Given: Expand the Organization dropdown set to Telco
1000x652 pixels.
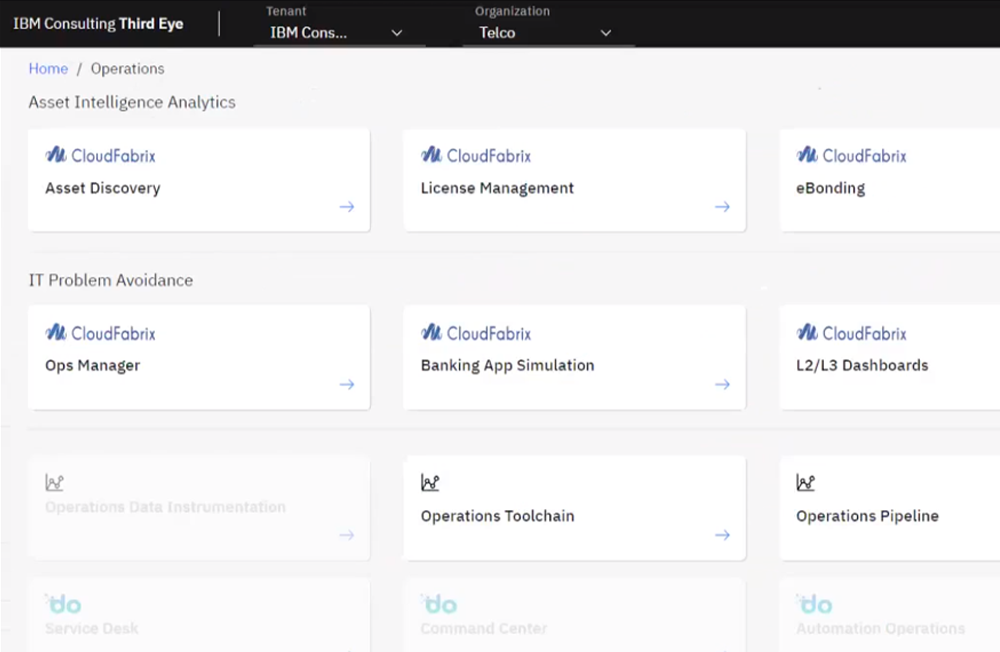Looking at the screenshot, I should (548, 33).
